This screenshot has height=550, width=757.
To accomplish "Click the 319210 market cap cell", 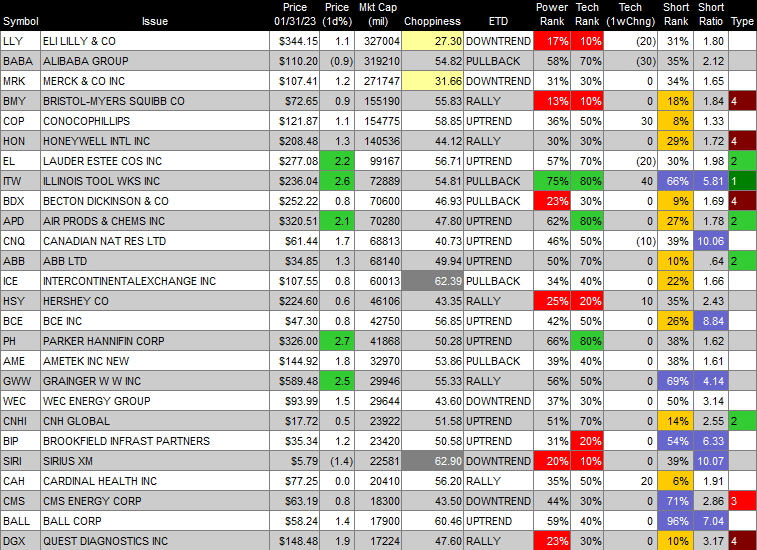I will click(378, 61).
